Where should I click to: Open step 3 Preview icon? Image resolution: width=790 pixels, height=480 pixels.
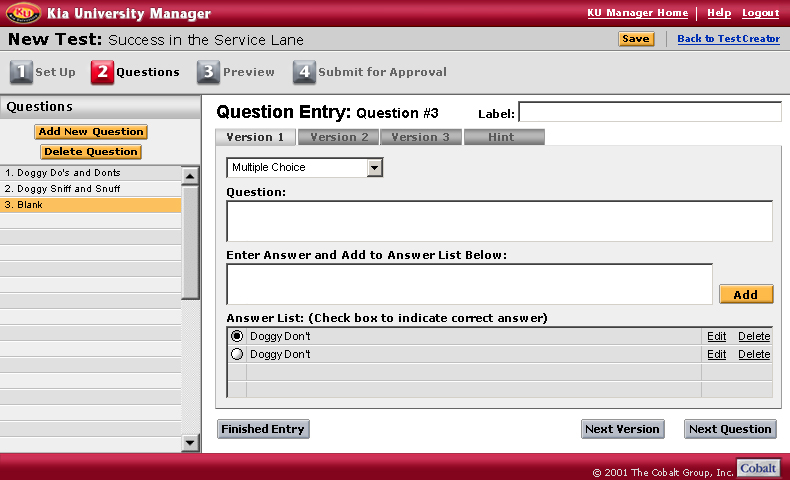coord(208,72)
